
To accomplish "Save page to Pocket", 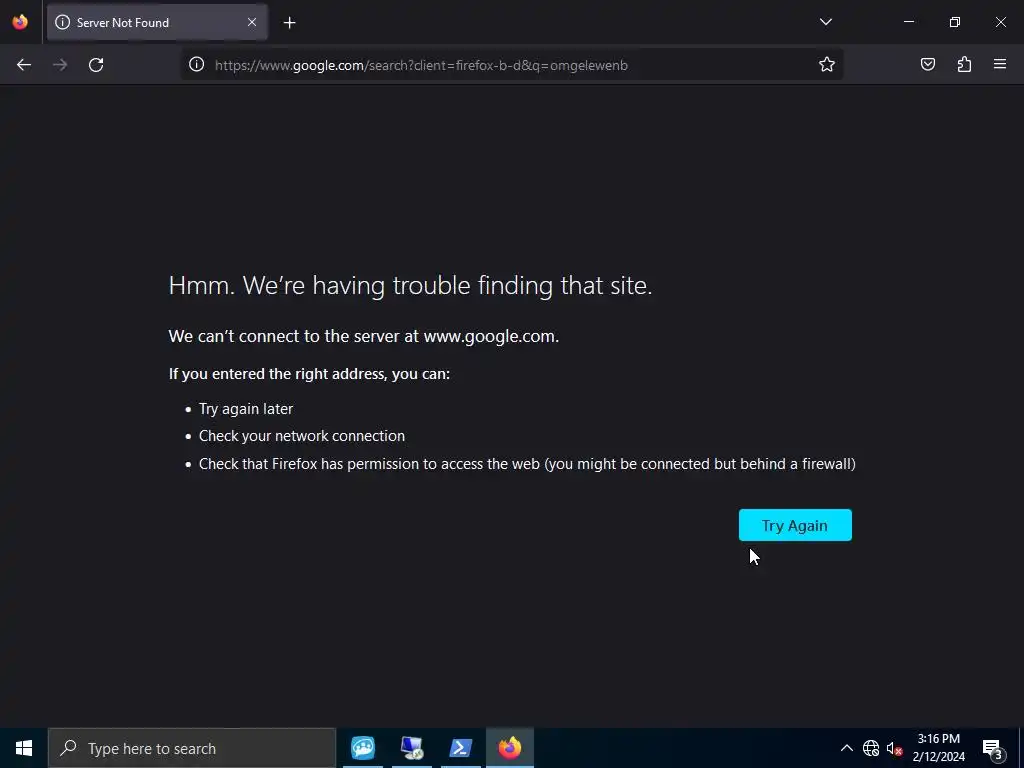I will coord(927,64).
